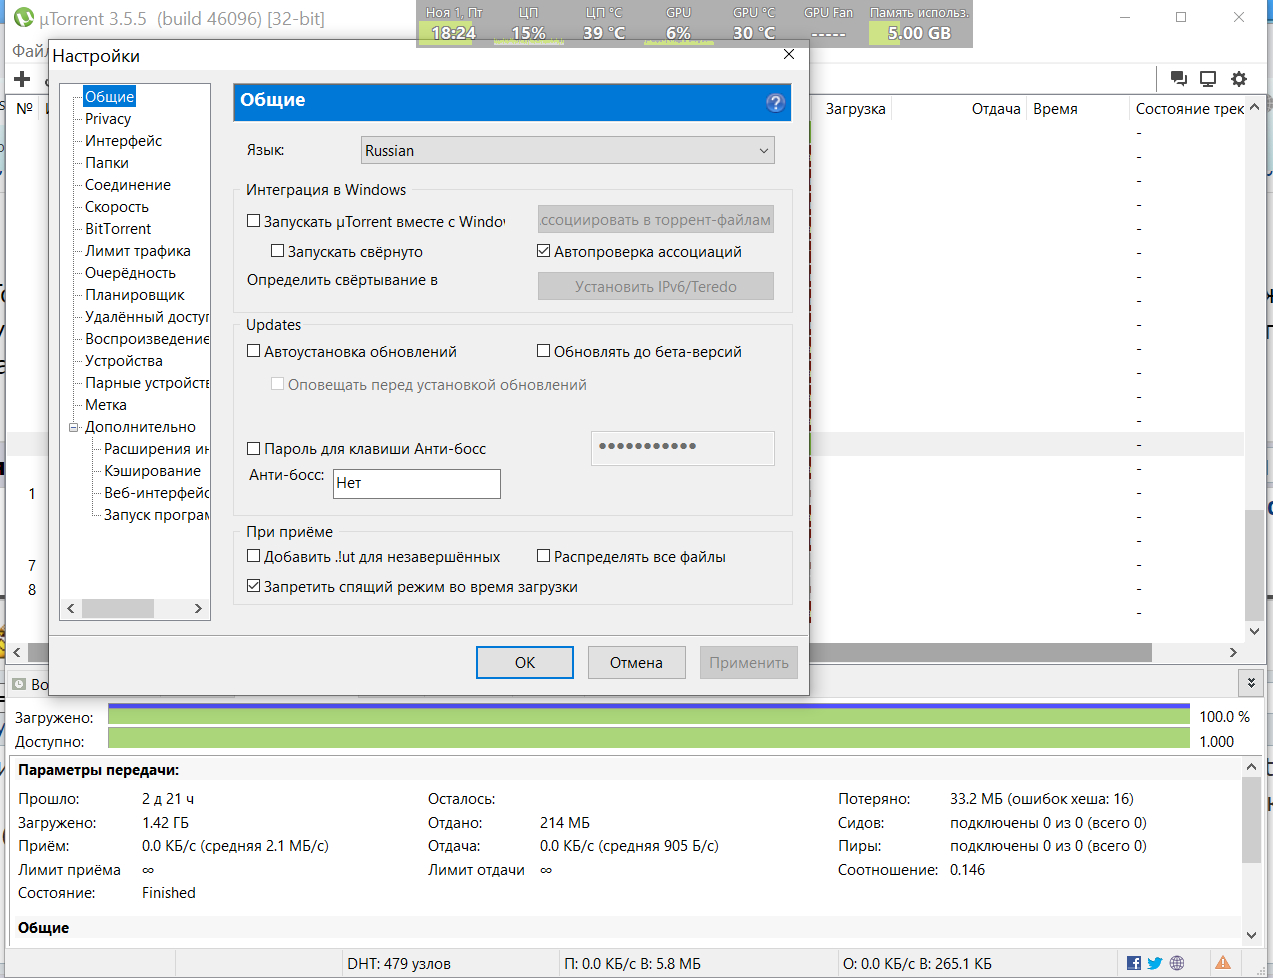Select Удалённый доступ settings category
Image resolution: width=1273 pixels, height=978 pixels.
pos(147,317)
